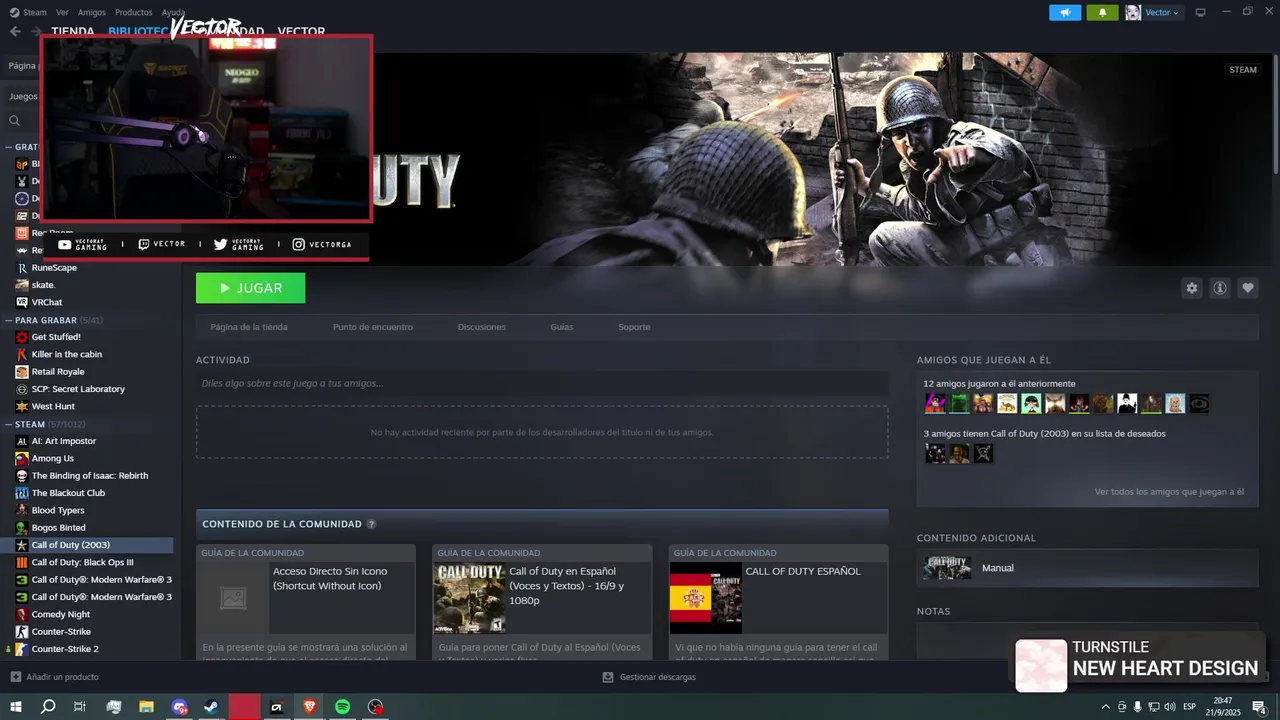The image size is (1280, 720).
Task: Open Call of Duty en Español guide
Action: tap(542, 601)
